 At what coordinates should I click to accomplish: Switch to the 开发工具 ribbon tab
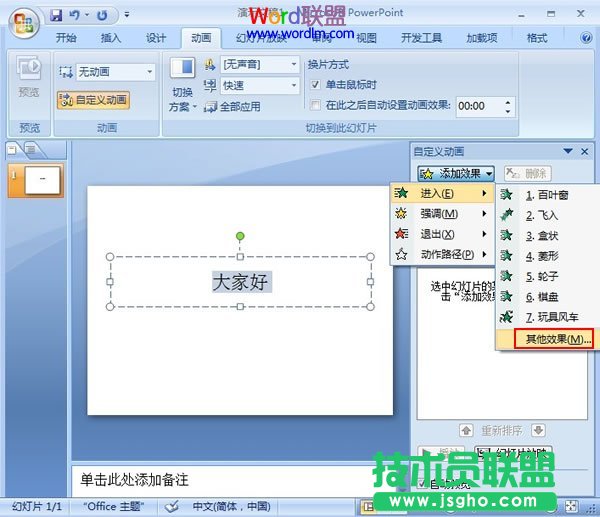pos(421,38)
